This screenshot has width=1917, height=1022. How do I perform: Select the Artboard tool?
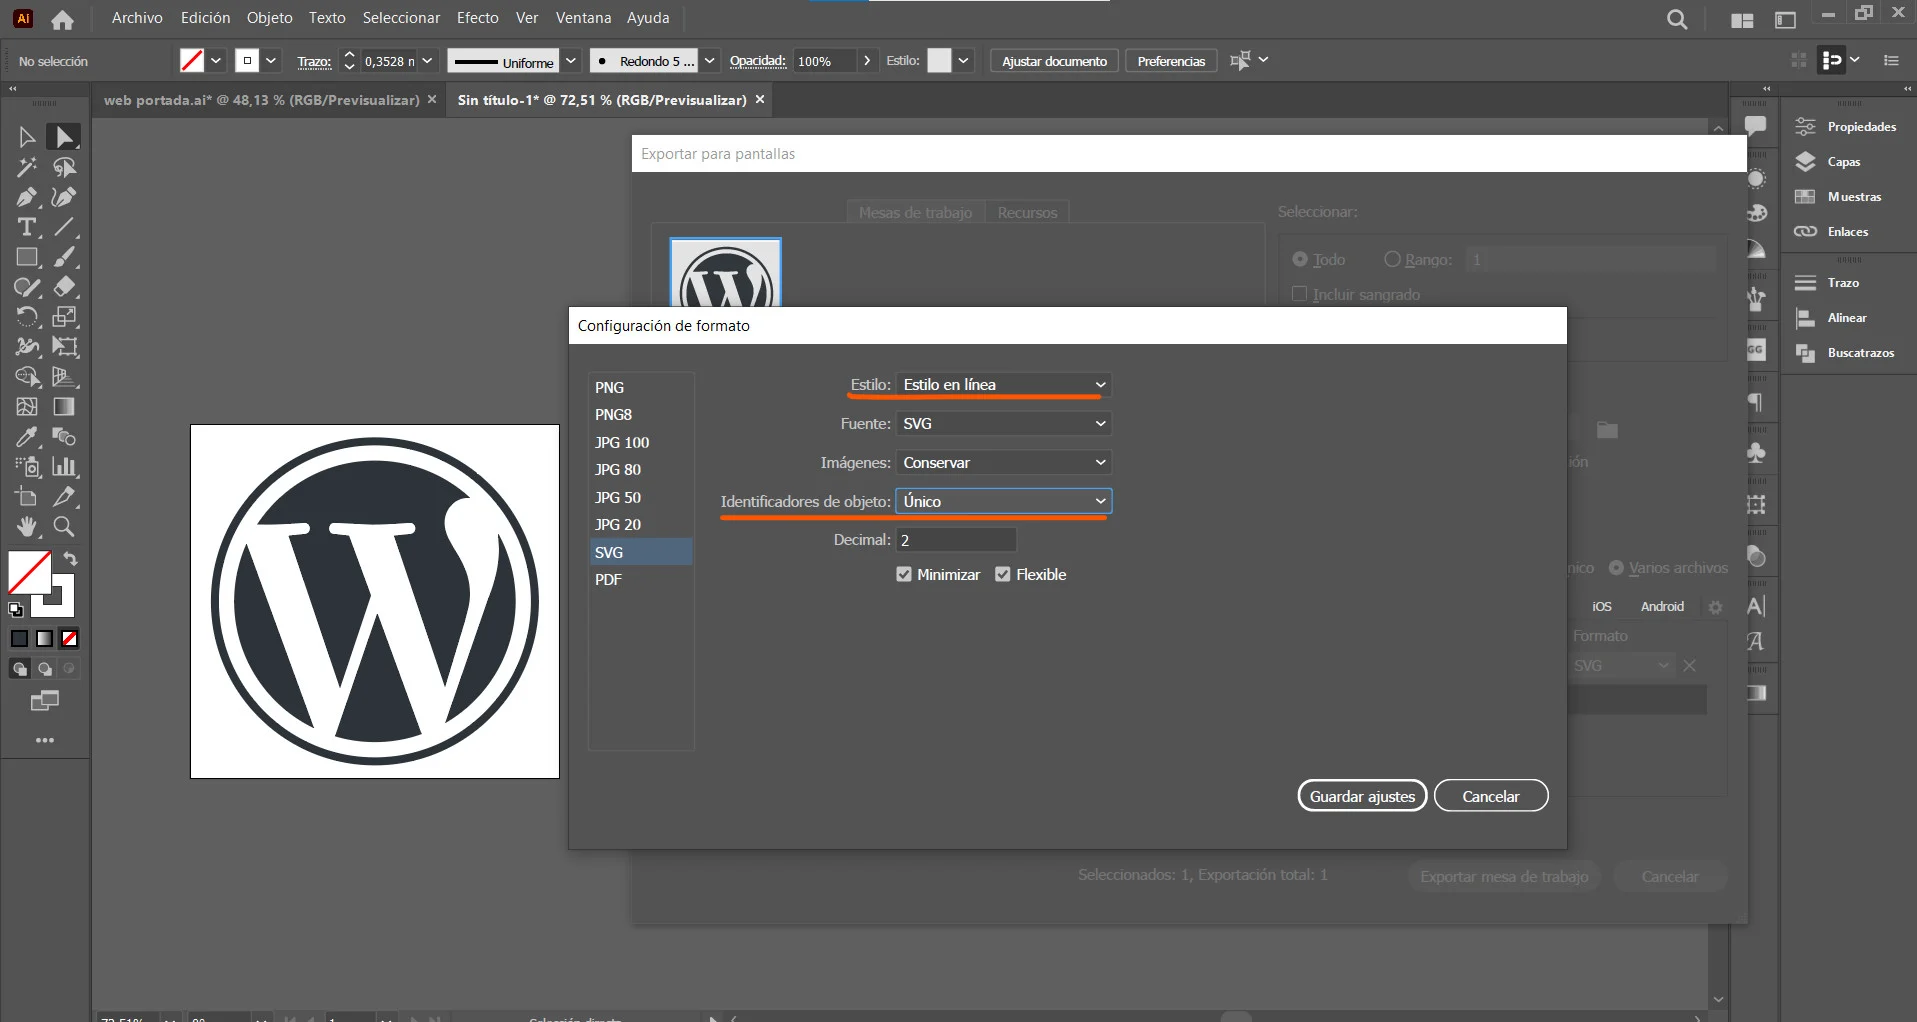coord(27,497)
